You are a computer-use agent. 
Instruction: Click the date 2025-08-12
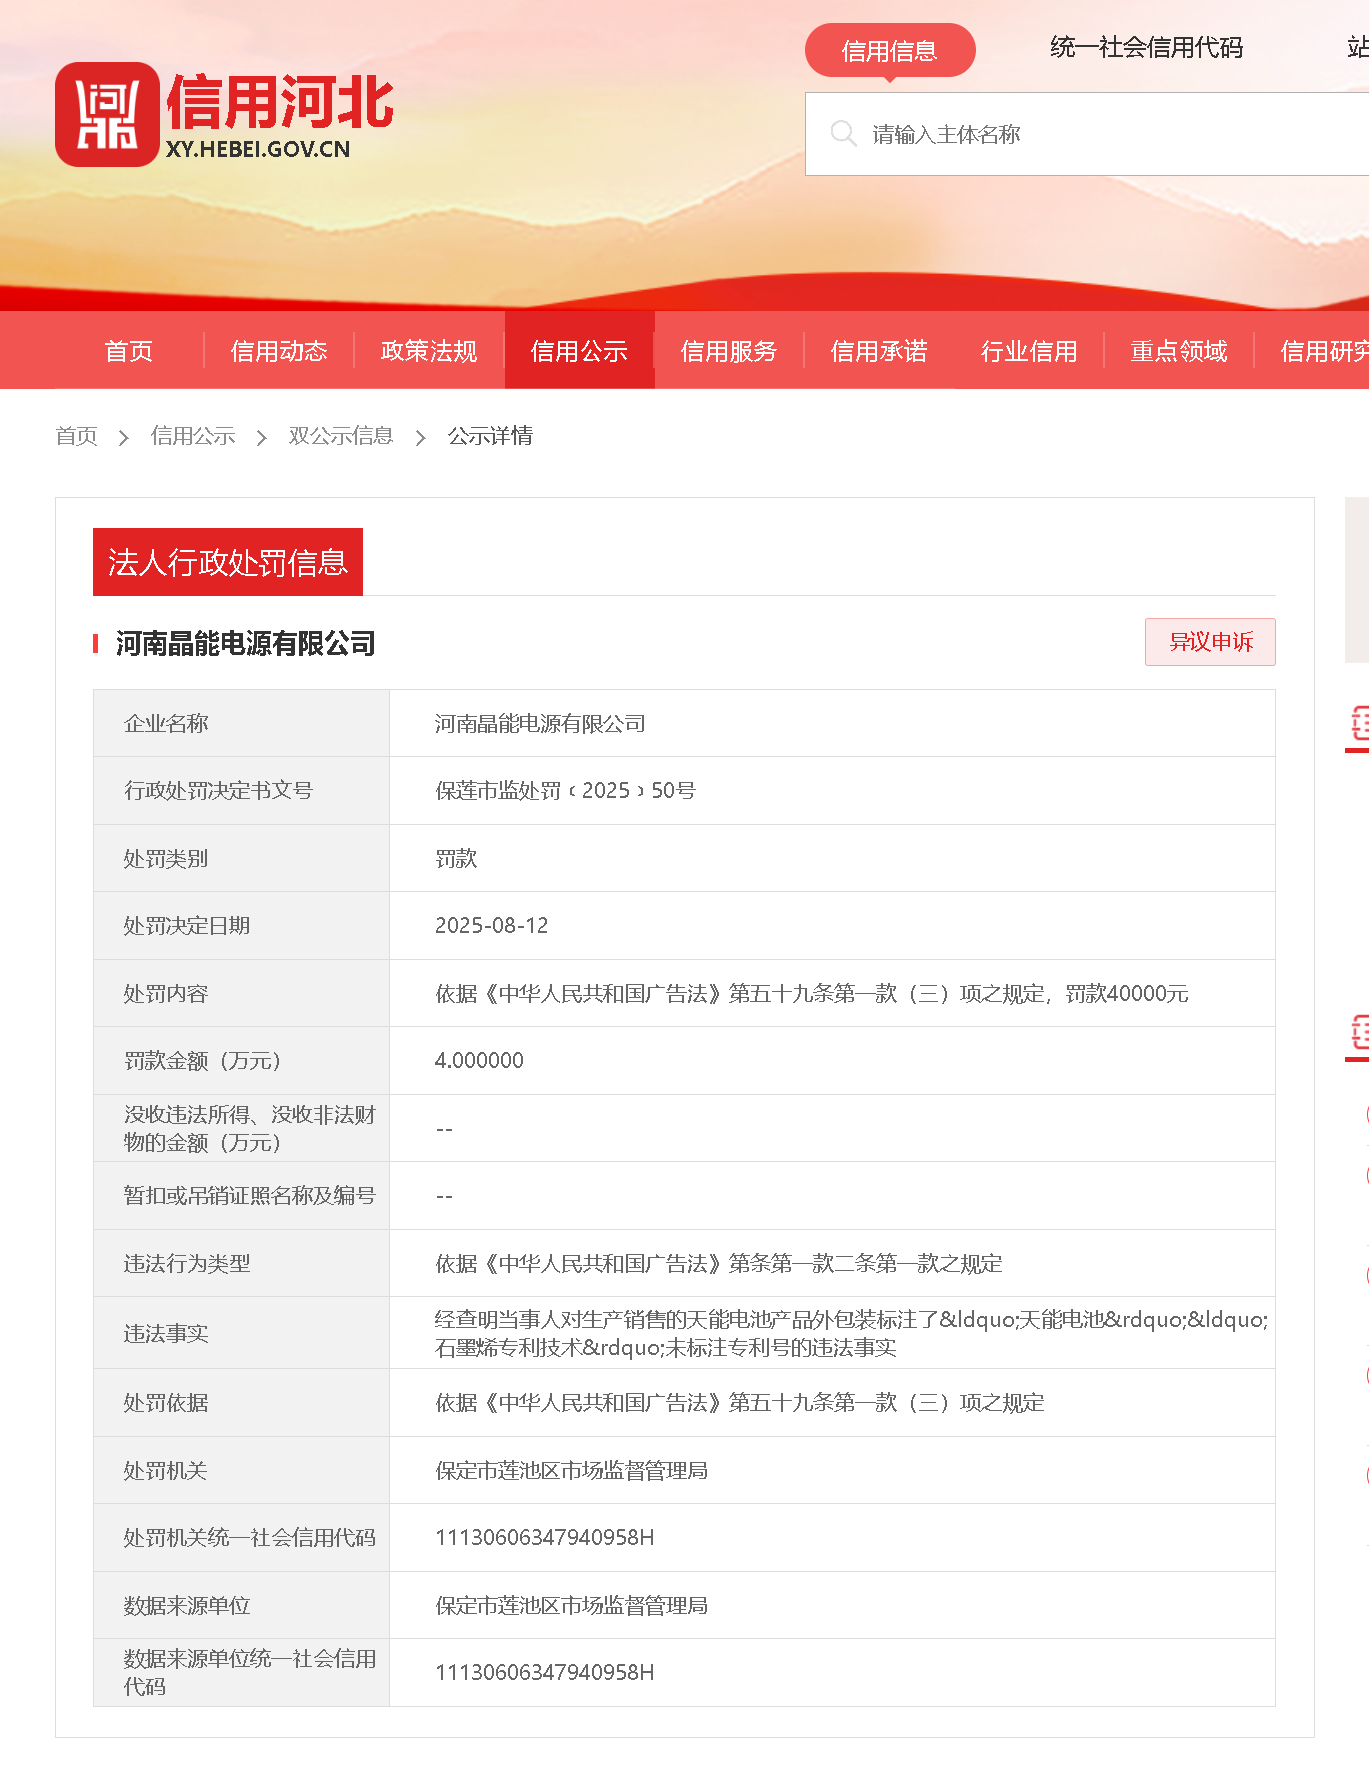(491, 925)
